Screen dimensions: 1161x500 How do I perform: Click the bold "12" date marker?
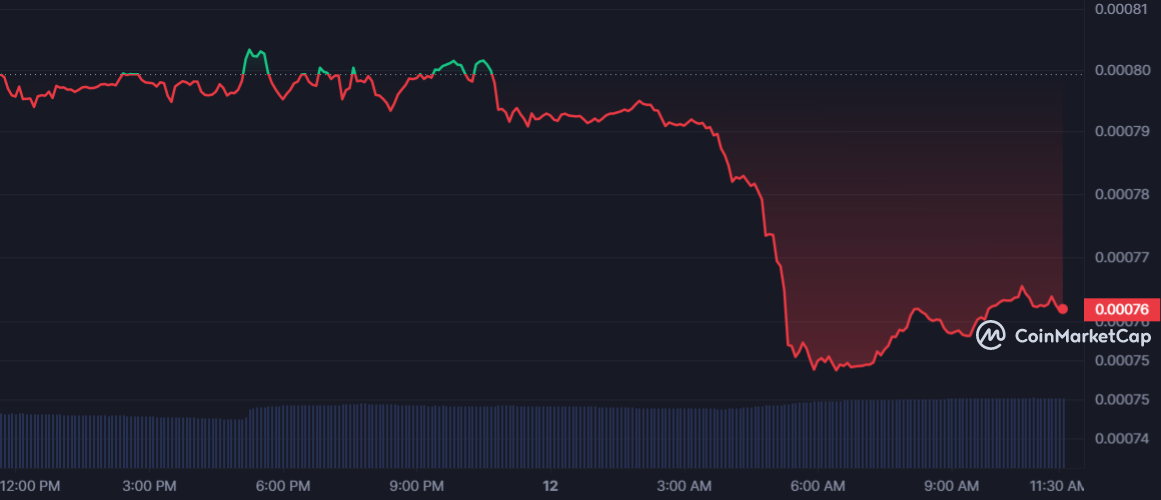coord(549,486)
